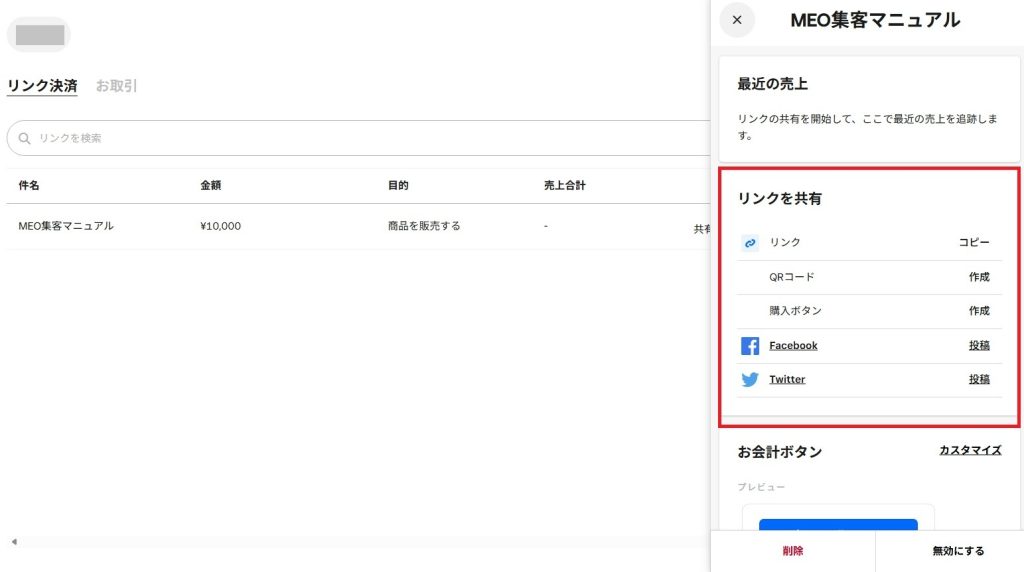Select the MEO集客マニュアル table row name
The height and width of the screenshot is (572, 1024).
pyautogui.click(x=66, y=226)
